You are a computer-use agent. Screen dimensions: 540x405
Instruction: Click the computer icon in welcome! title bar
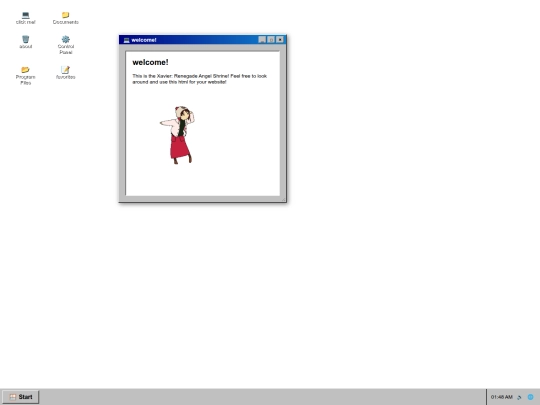coord(126,40)
